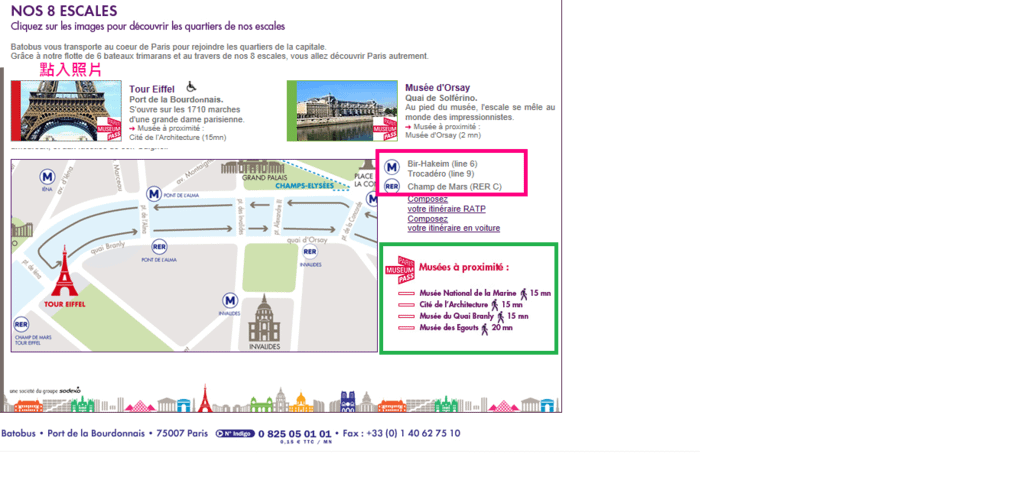Click the RER icon beside Champ de Mars

tap(392, 187)
